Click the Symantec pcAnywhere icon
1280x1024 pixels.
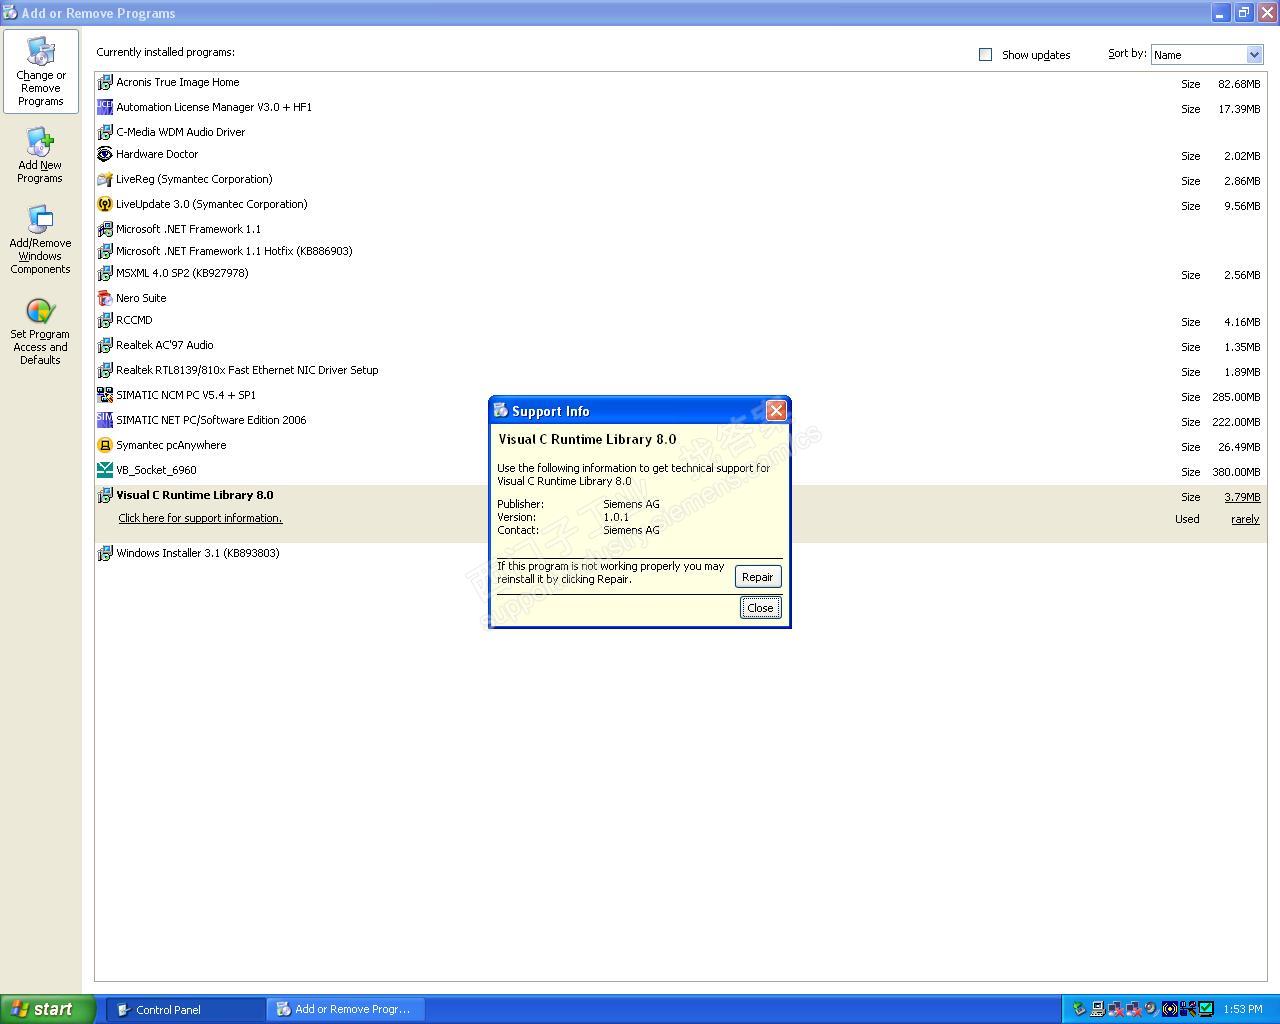tap(105, 445)
